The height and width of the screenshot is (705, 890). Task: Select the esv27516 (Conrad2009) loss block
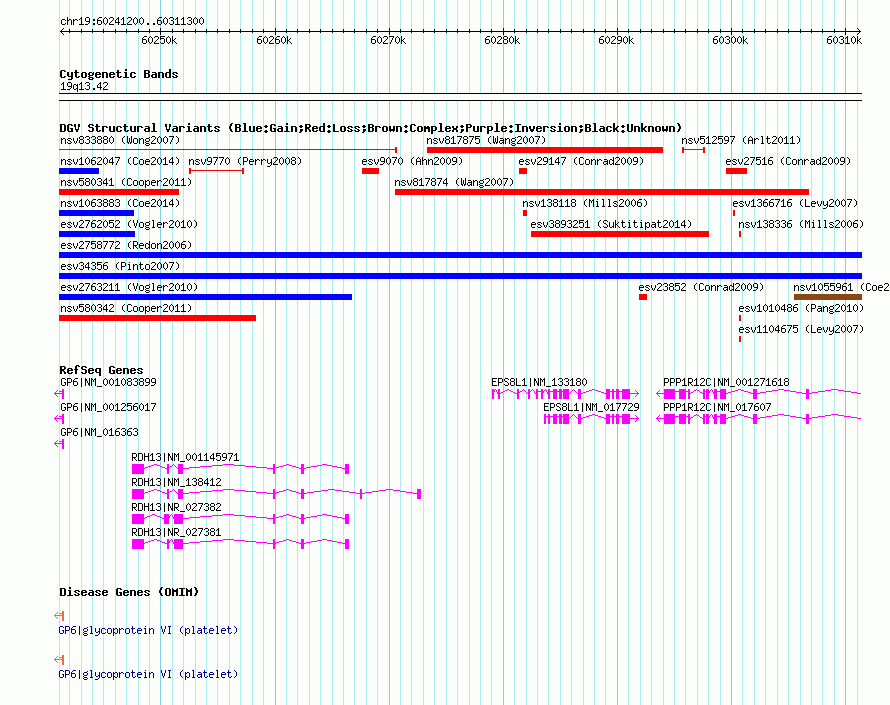(736, 171)
